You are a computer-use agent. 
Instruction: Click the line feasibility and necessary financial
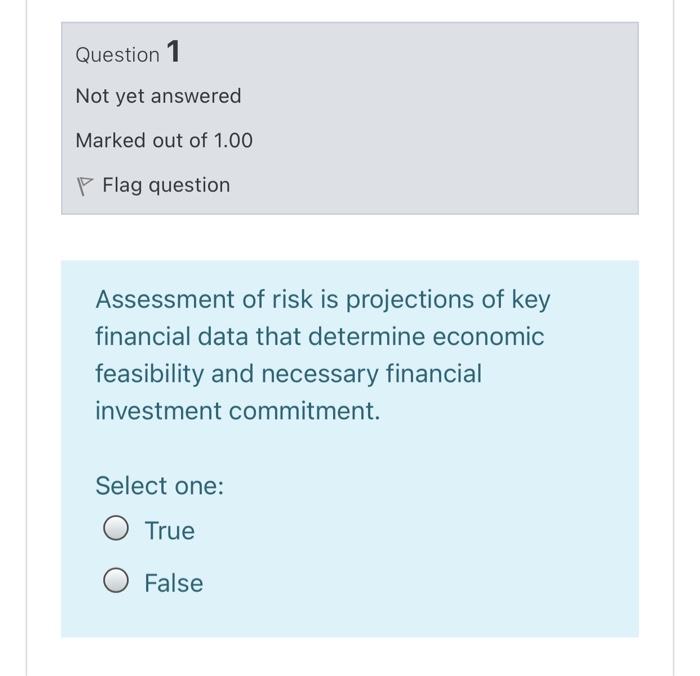pyautogui.click(x=288, y=374)
